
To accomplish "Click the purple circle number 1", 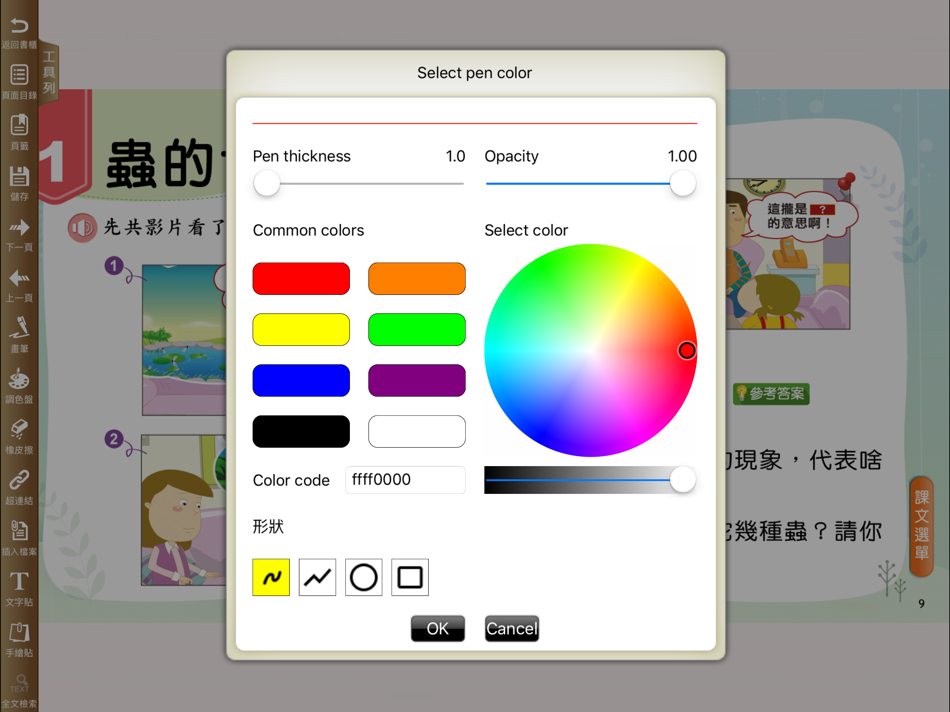I will coord(114,265).
